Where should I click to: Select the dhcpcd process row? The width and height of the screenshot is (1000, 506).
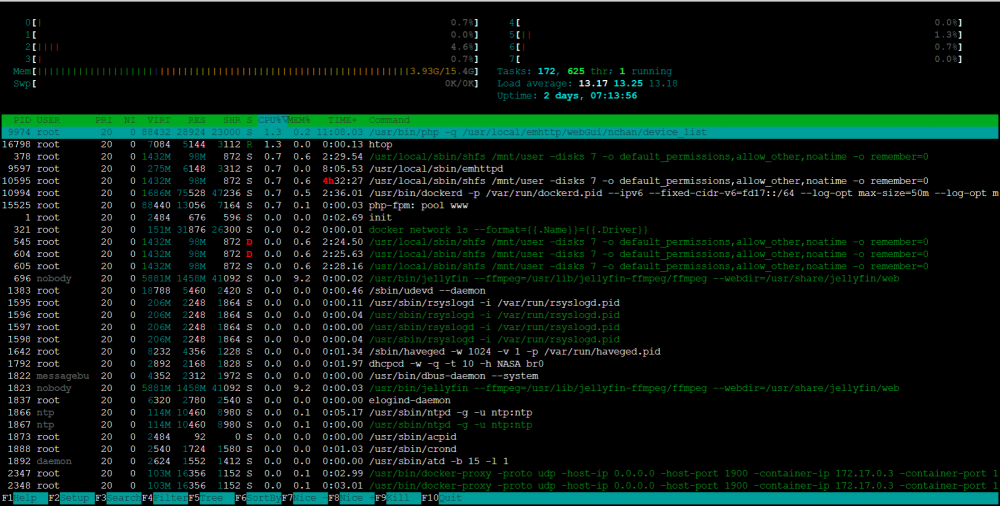click(x=500, y=364)
